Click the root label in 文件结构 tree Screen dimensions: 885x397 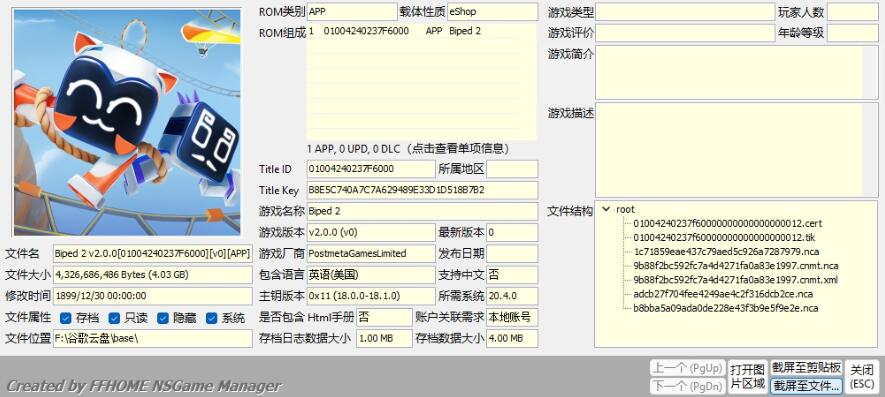click(625, 209)
